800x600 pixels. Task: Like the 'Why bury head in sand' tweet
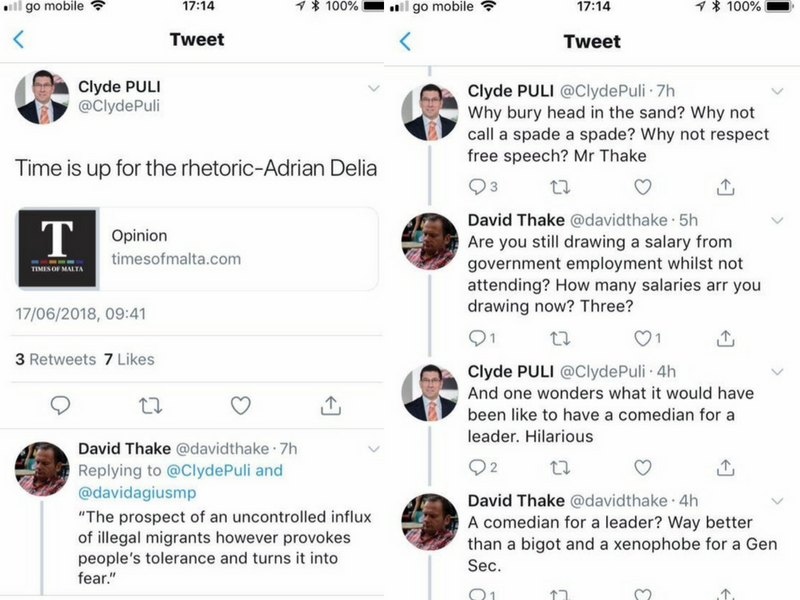pyautogui.click(x=643, y=186)
